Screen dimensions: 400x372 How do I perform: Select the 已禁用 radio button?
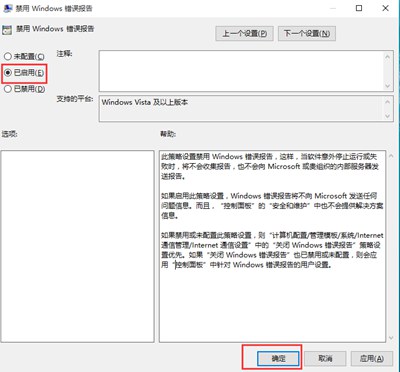[x=24, y=89]
